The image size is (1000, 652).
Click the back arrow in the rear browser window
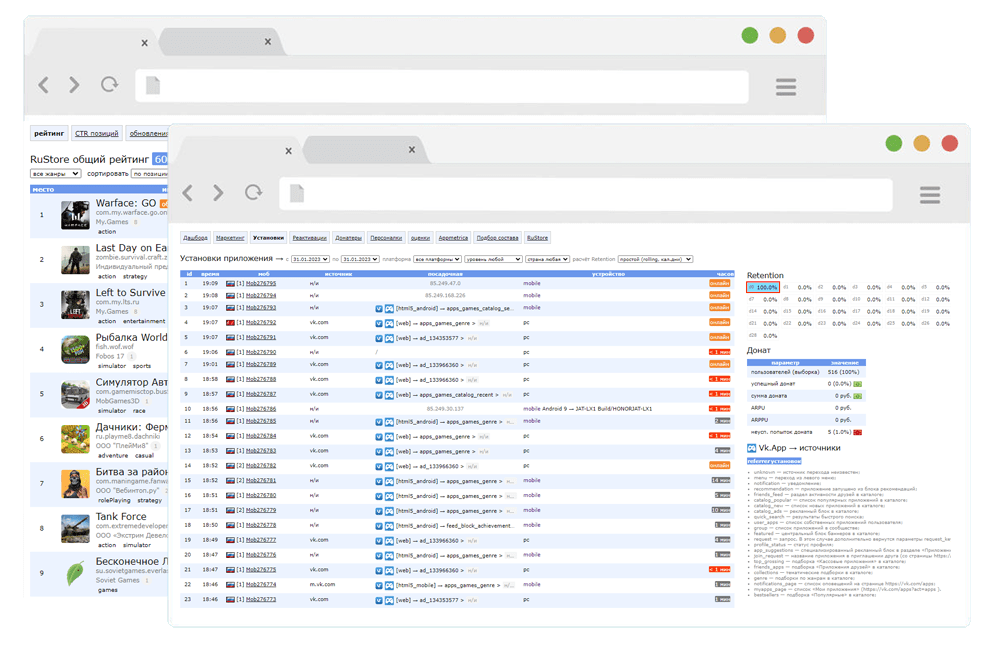tap(43, 85)
